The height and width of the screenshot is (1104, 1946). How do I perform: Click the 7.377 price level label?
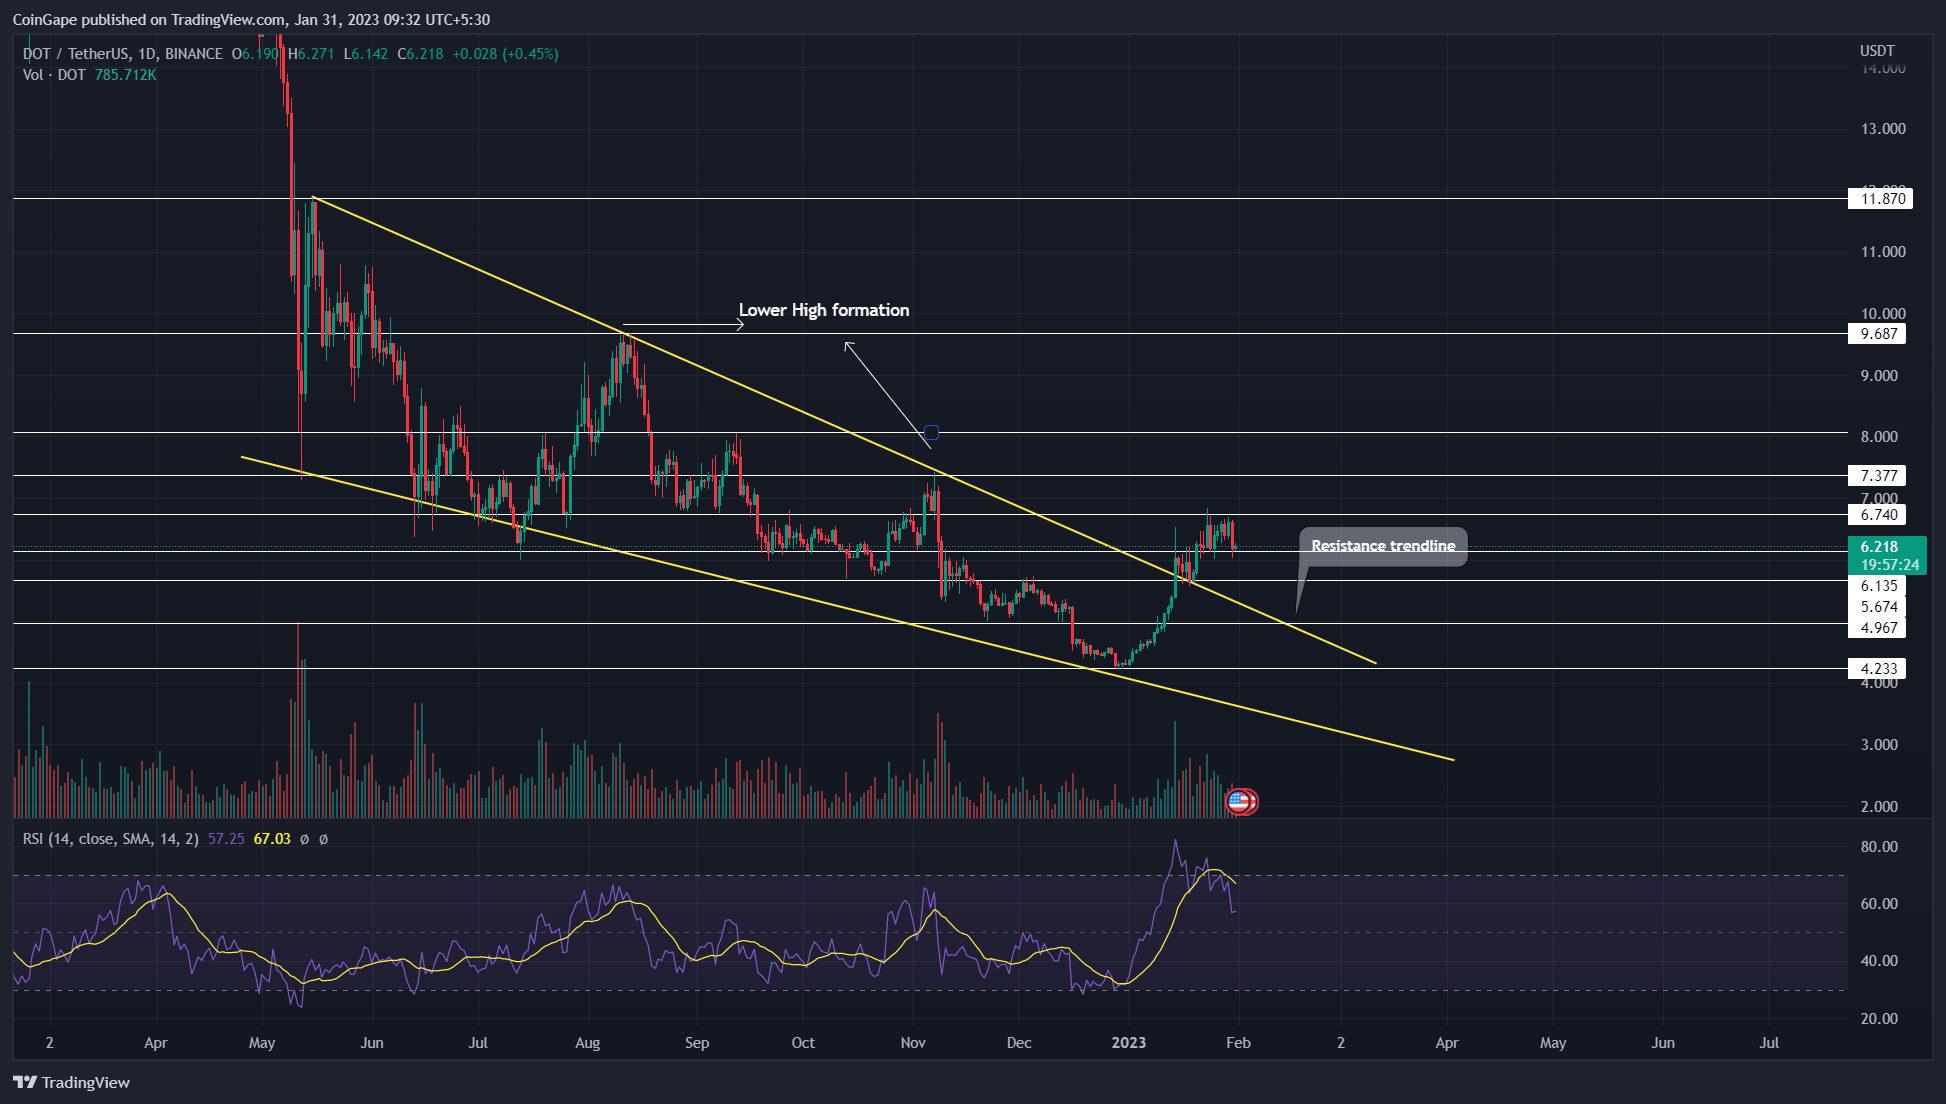click(1877, 476)
